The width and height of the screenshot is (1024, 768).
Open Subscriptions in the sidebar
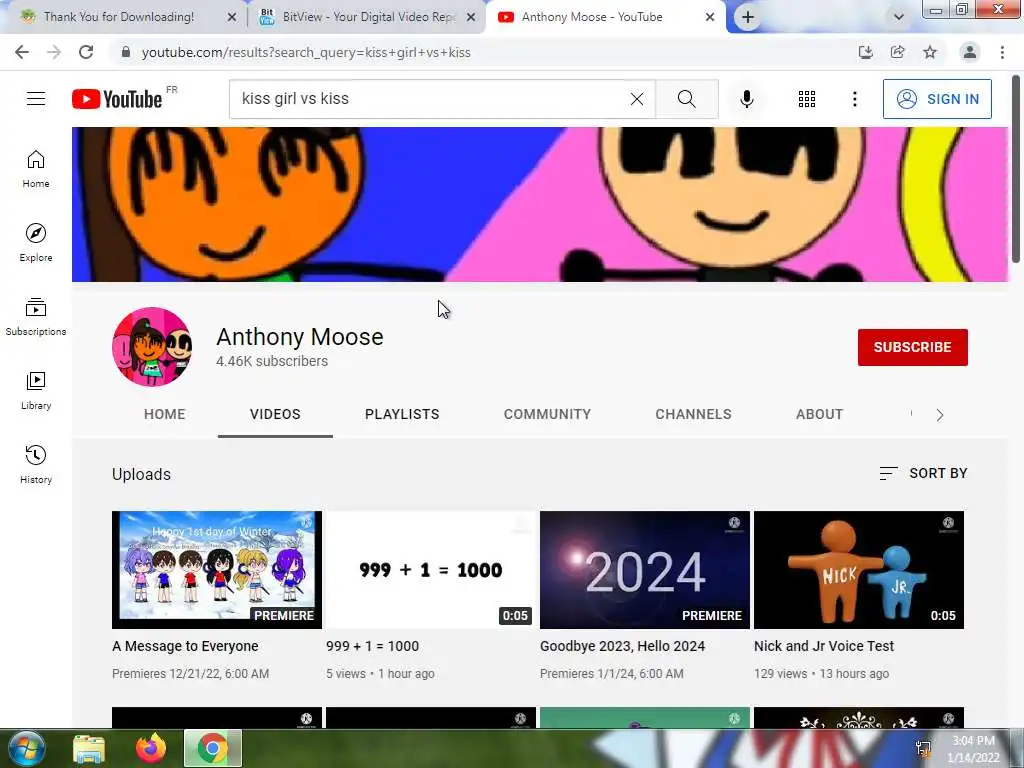pos(36,317)
